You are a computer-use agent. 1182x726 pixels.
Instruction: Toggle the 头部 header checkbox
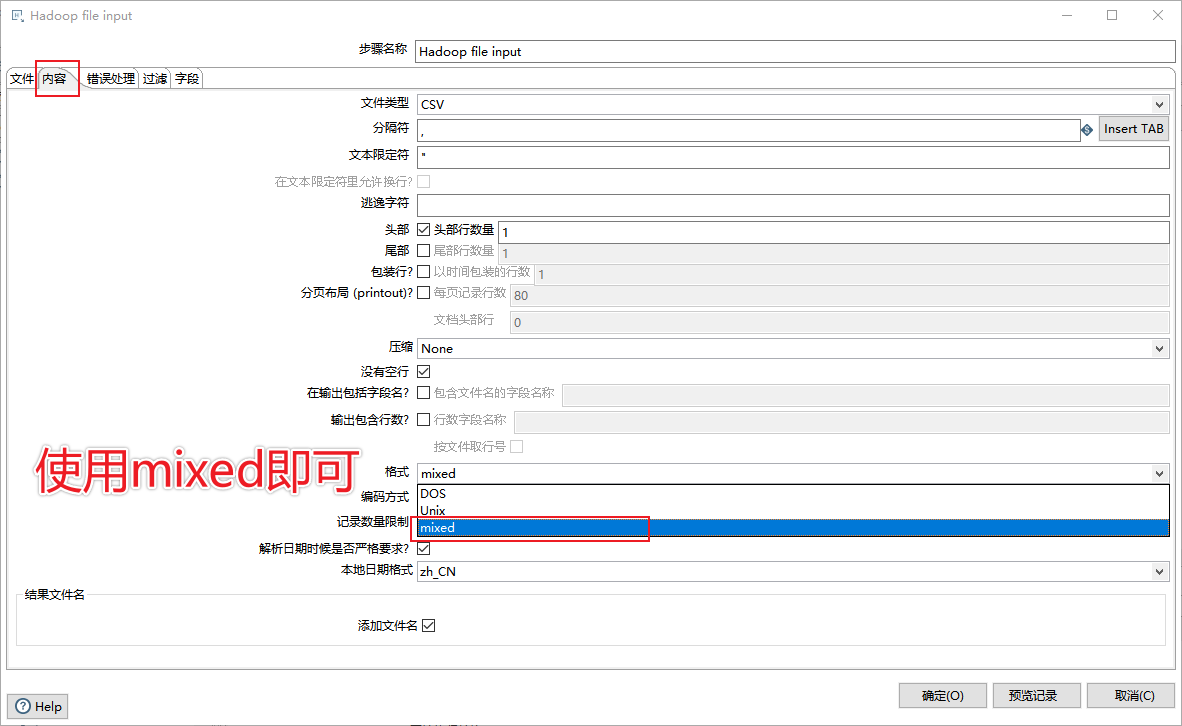pos(424,229)
